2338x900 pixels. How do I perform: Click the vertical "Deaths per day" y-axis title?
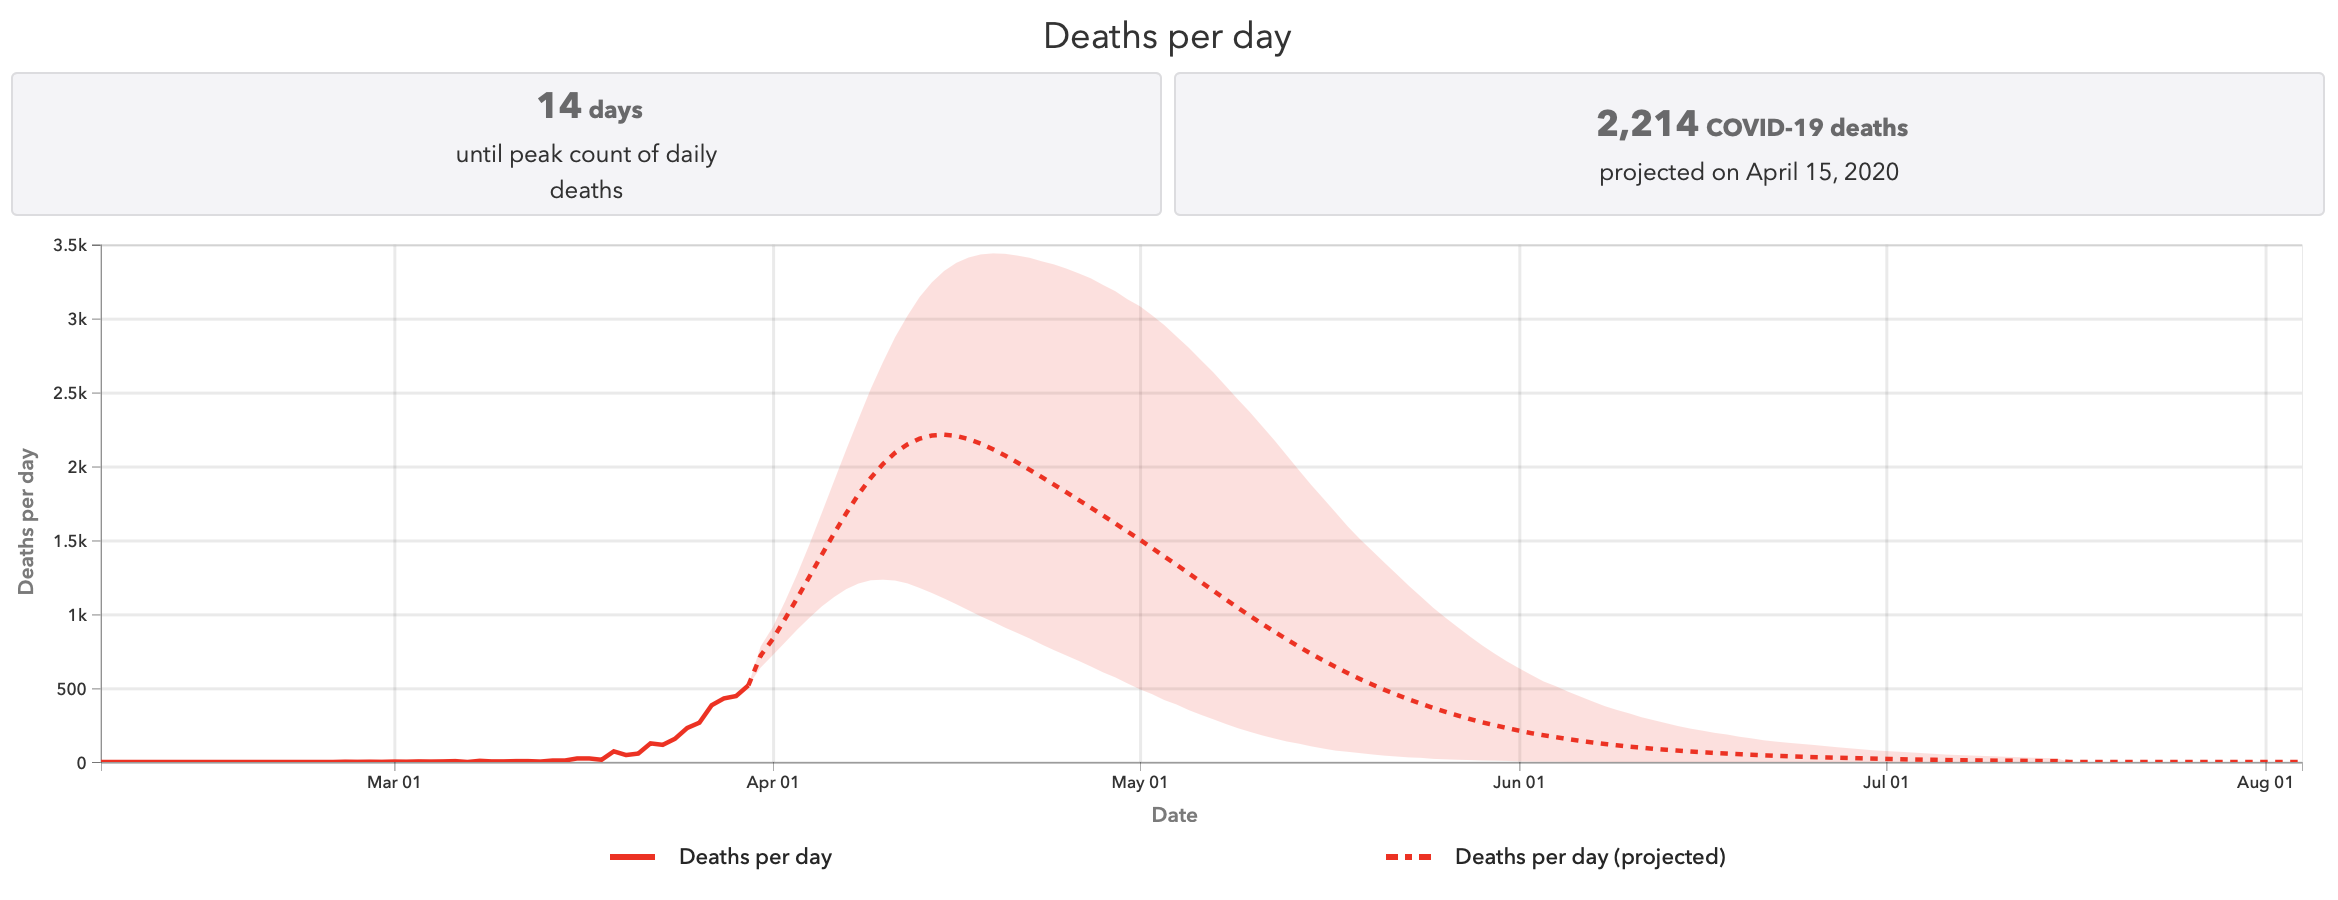(x=27, y=521)
